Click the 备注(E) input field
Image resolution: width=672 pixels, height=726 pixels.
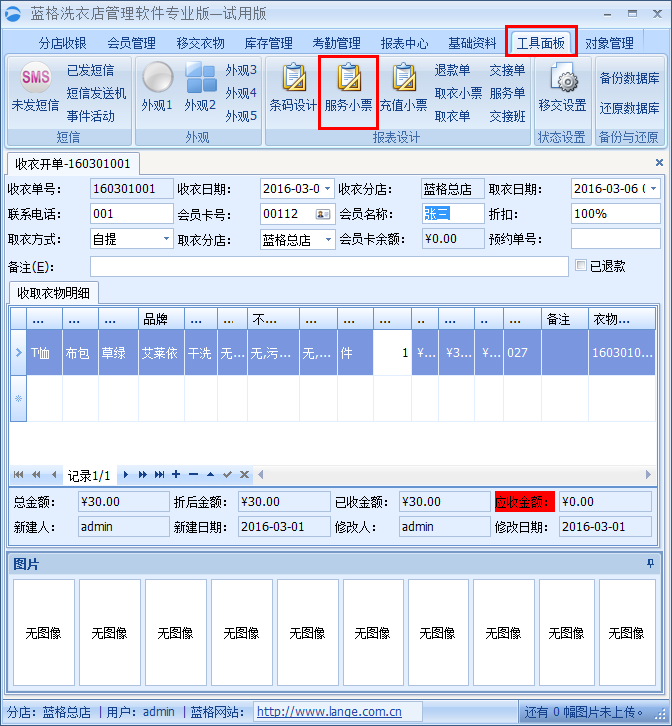point(329,267)
